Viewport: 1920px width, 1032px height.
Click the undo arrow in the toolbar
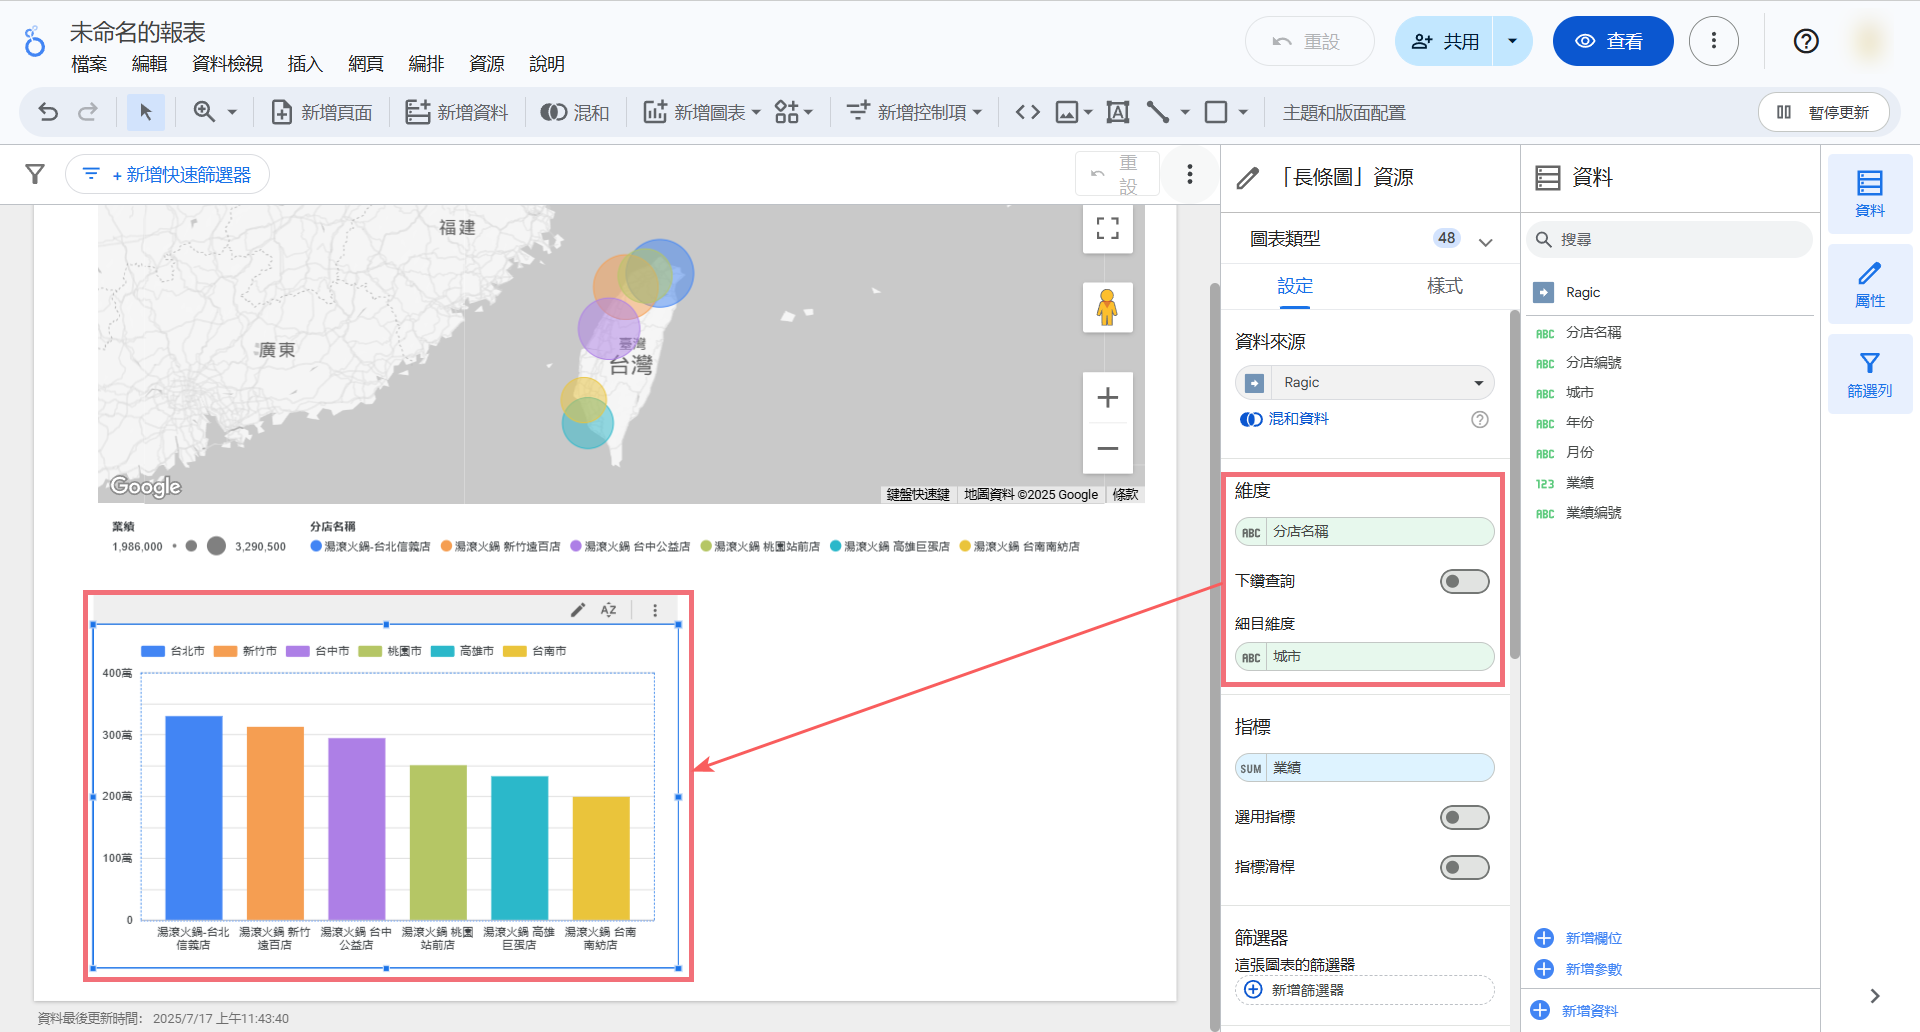48,112
